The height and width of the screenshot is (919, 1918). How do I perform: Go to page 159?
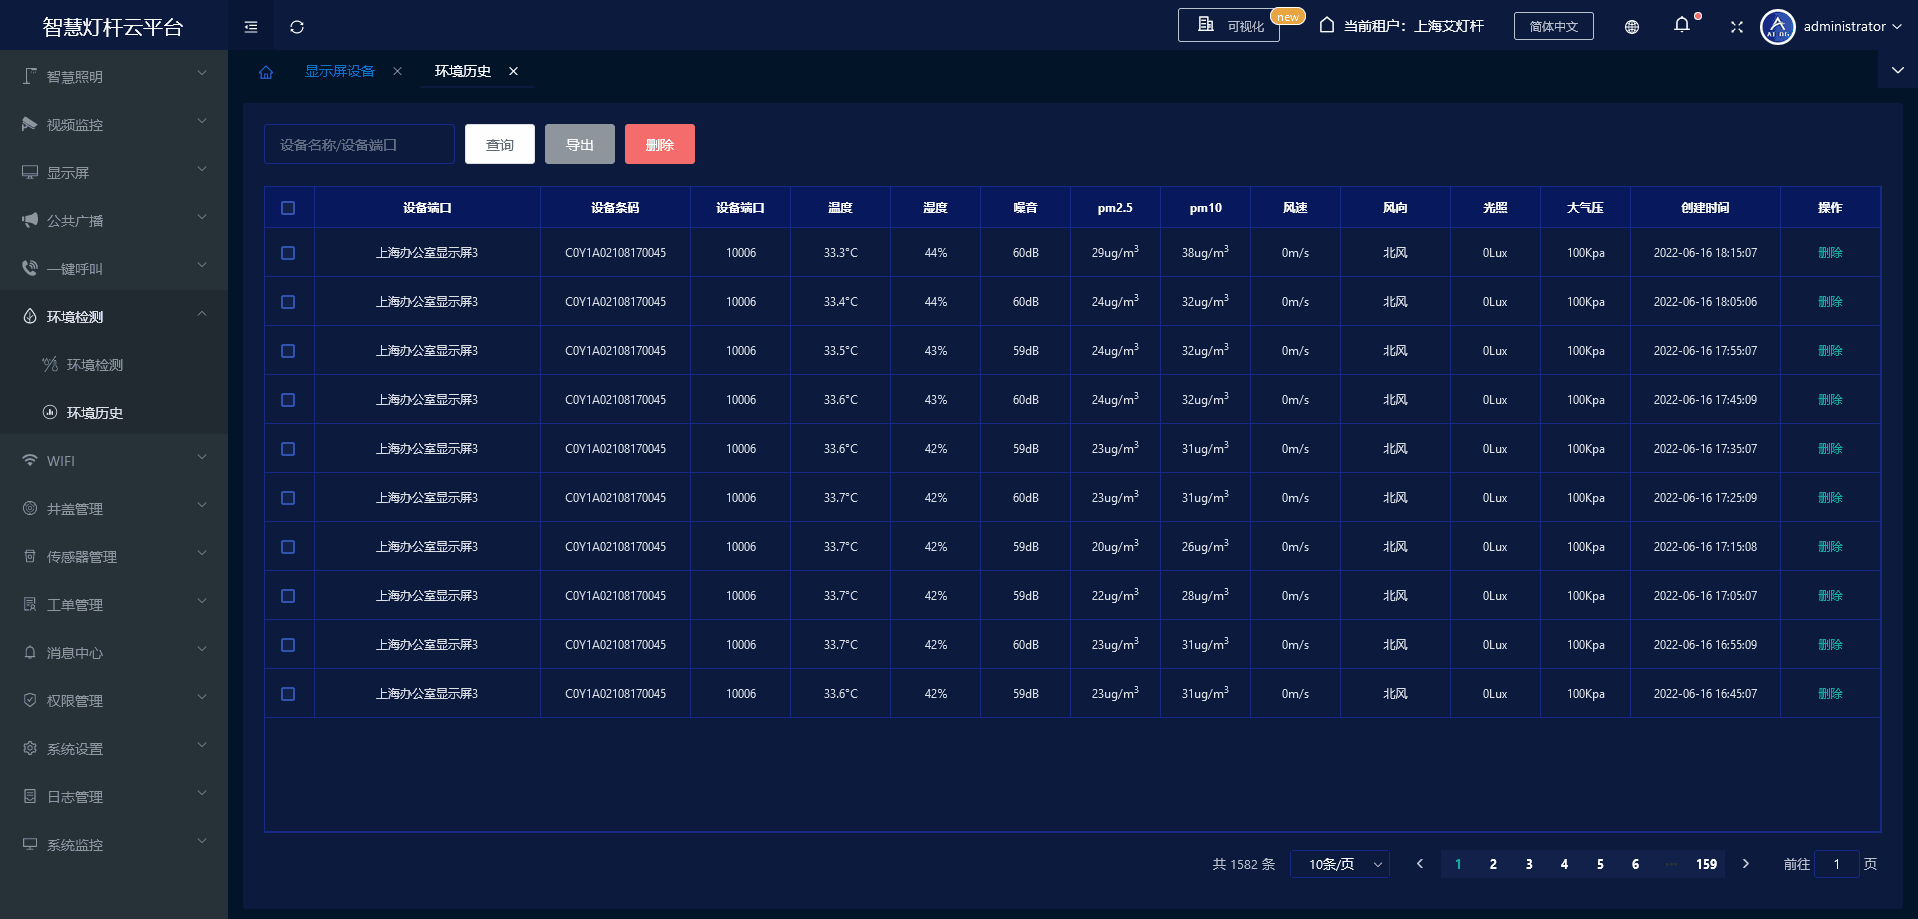click(x=1707, y=864)
